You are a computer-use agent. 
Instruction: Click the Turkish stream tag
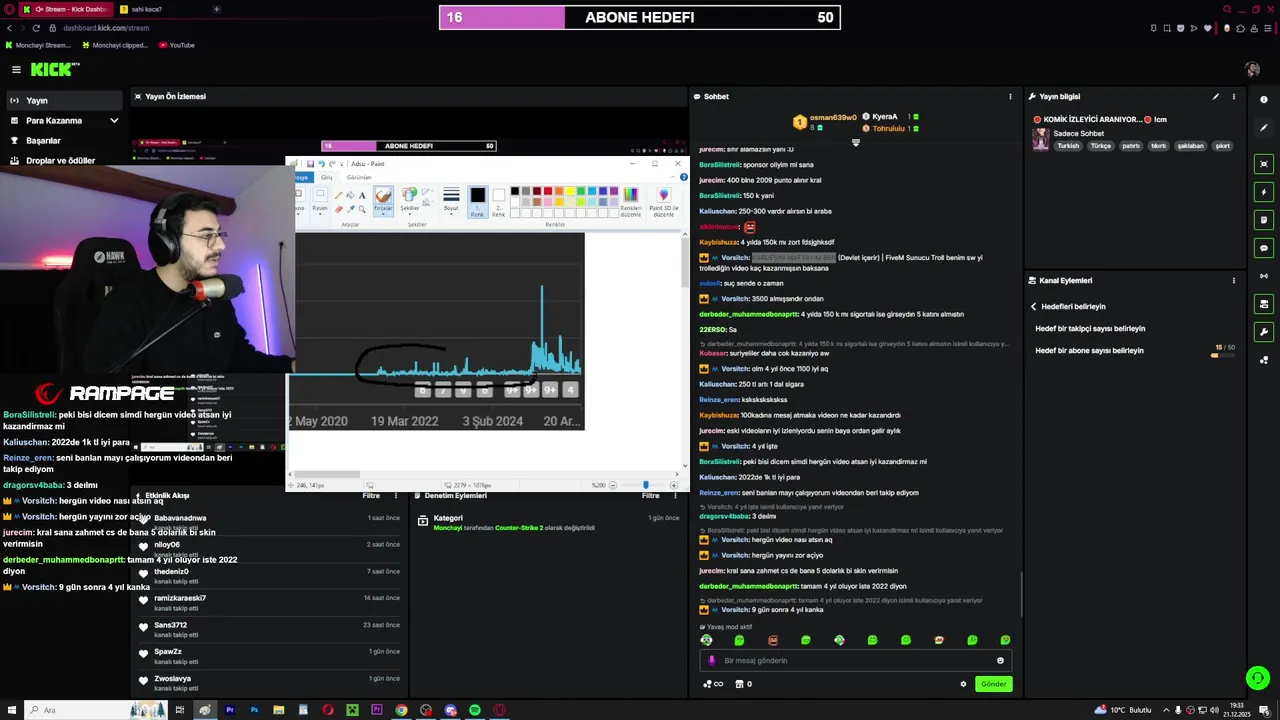point(1069,146)
